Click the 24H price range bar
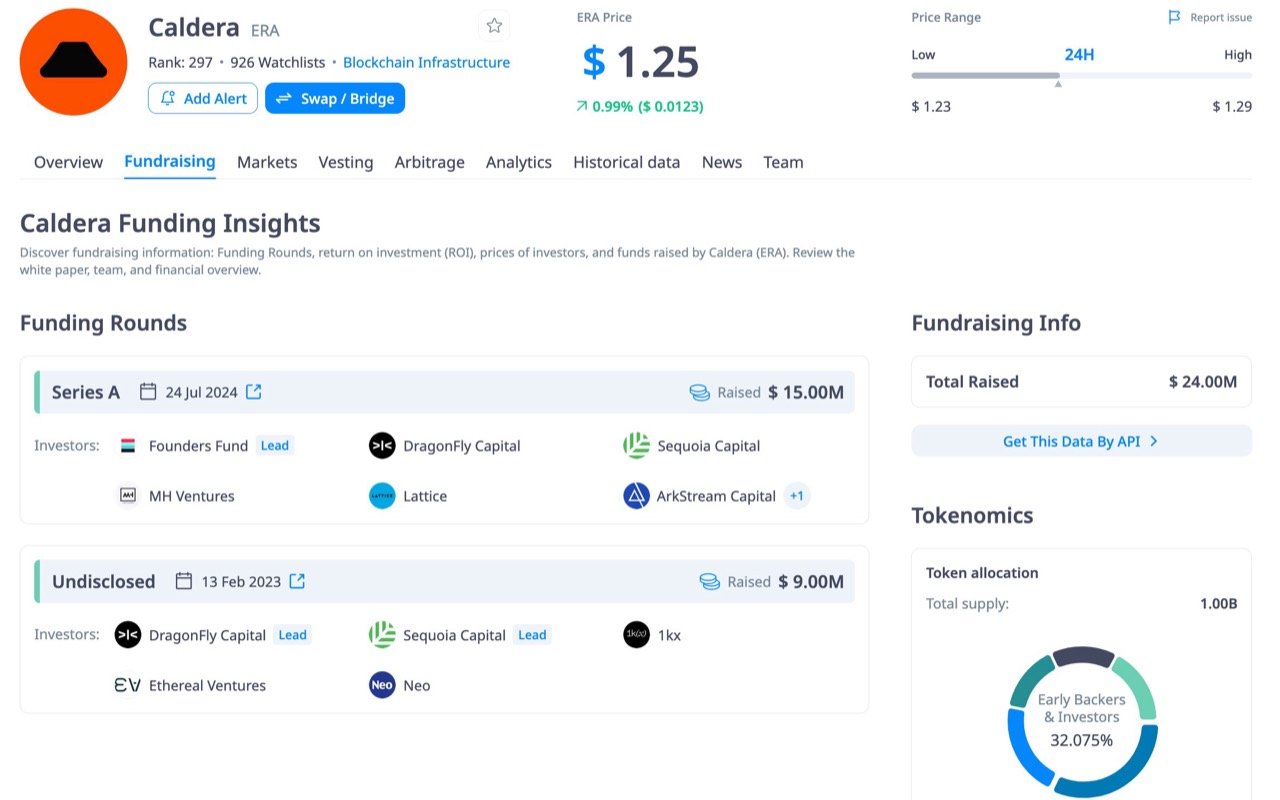Screen dimensions: 1280x800 point(1081,75)
